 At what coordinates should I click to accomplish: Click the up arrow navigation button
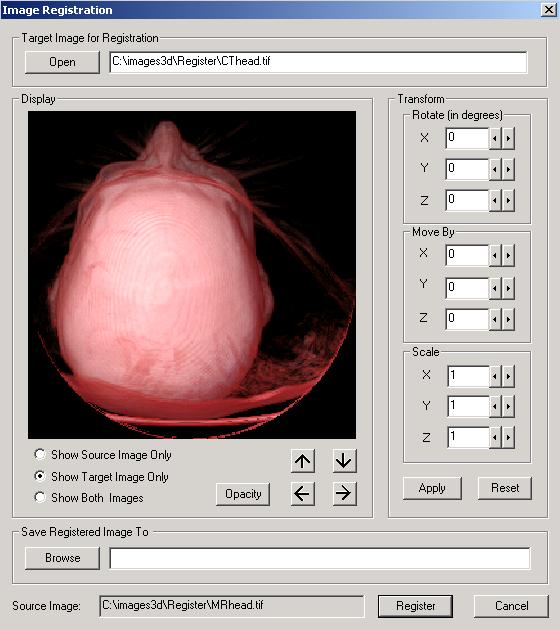click(x=303, y=461)
